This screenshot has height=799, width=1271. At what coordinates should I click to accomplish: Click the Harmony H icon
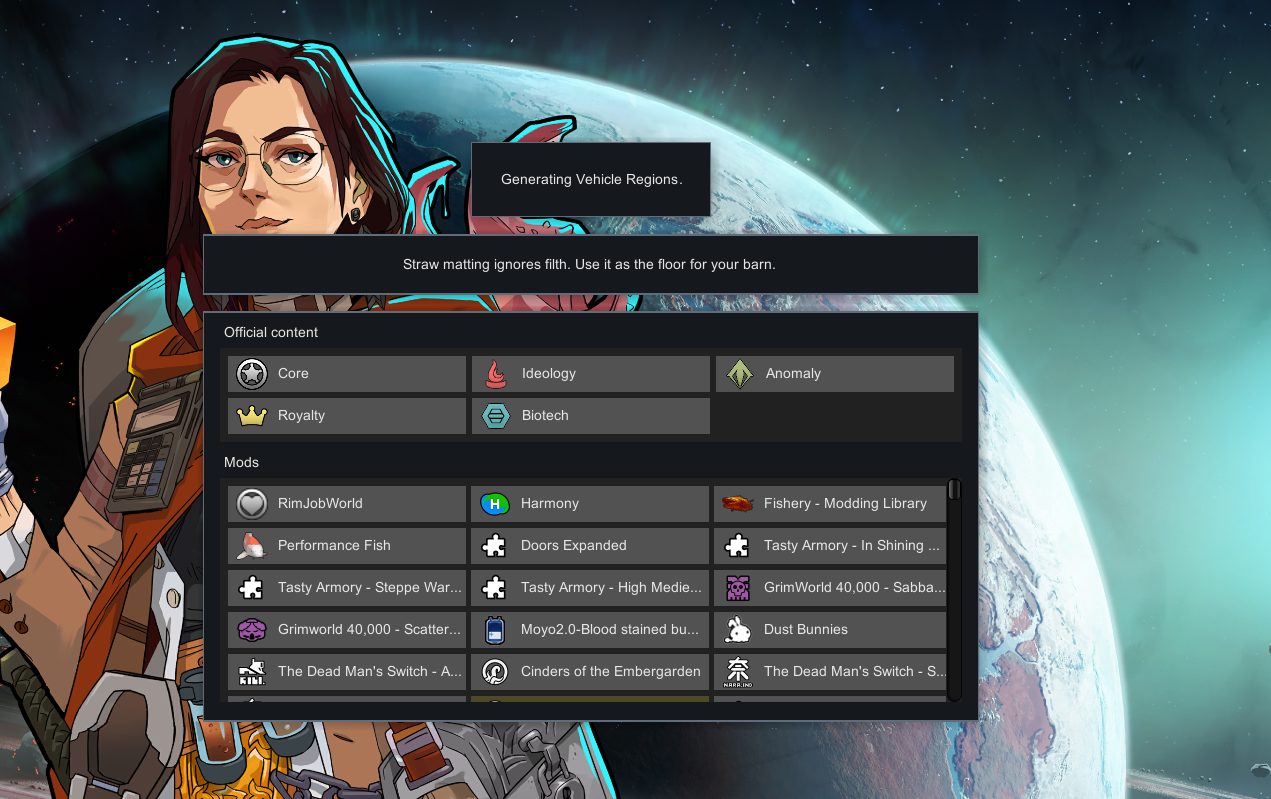495,504
